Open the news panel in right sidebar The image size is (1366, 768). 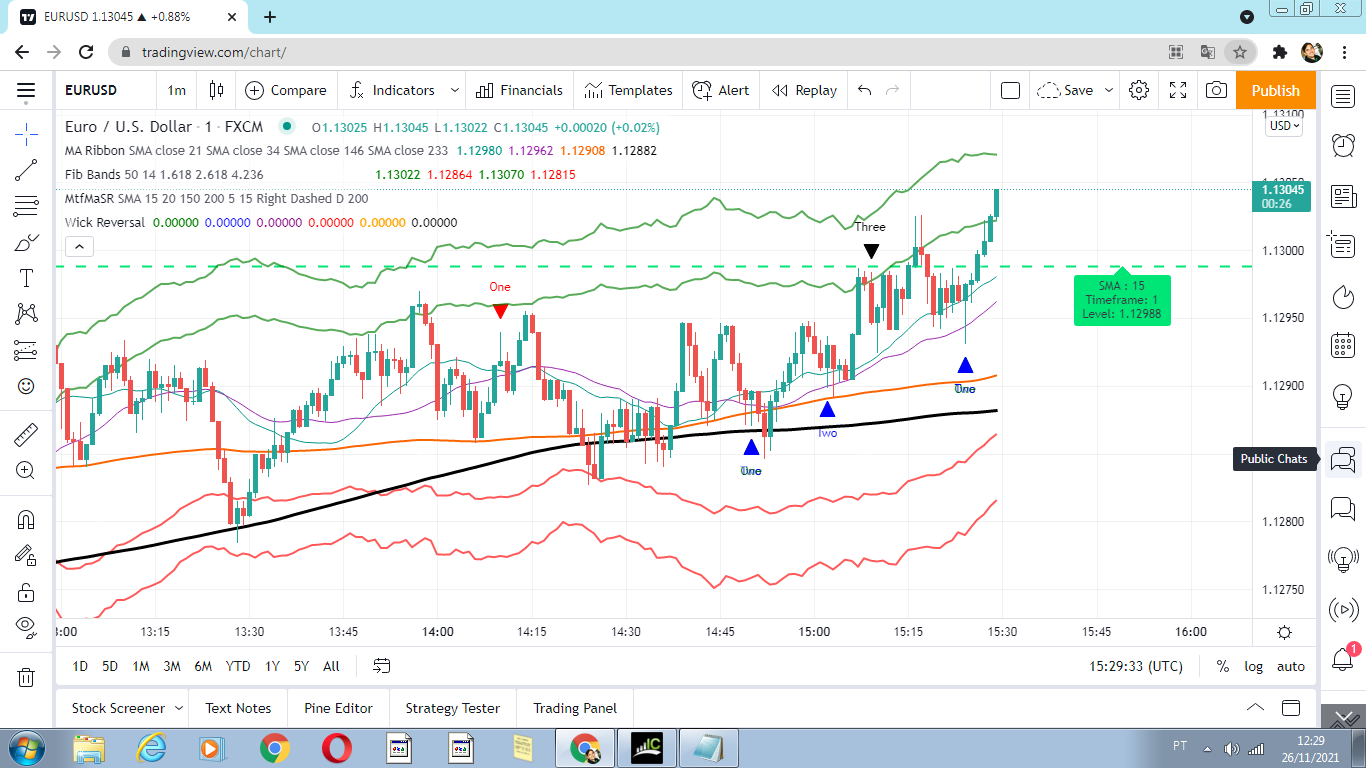pos(1343,196)
